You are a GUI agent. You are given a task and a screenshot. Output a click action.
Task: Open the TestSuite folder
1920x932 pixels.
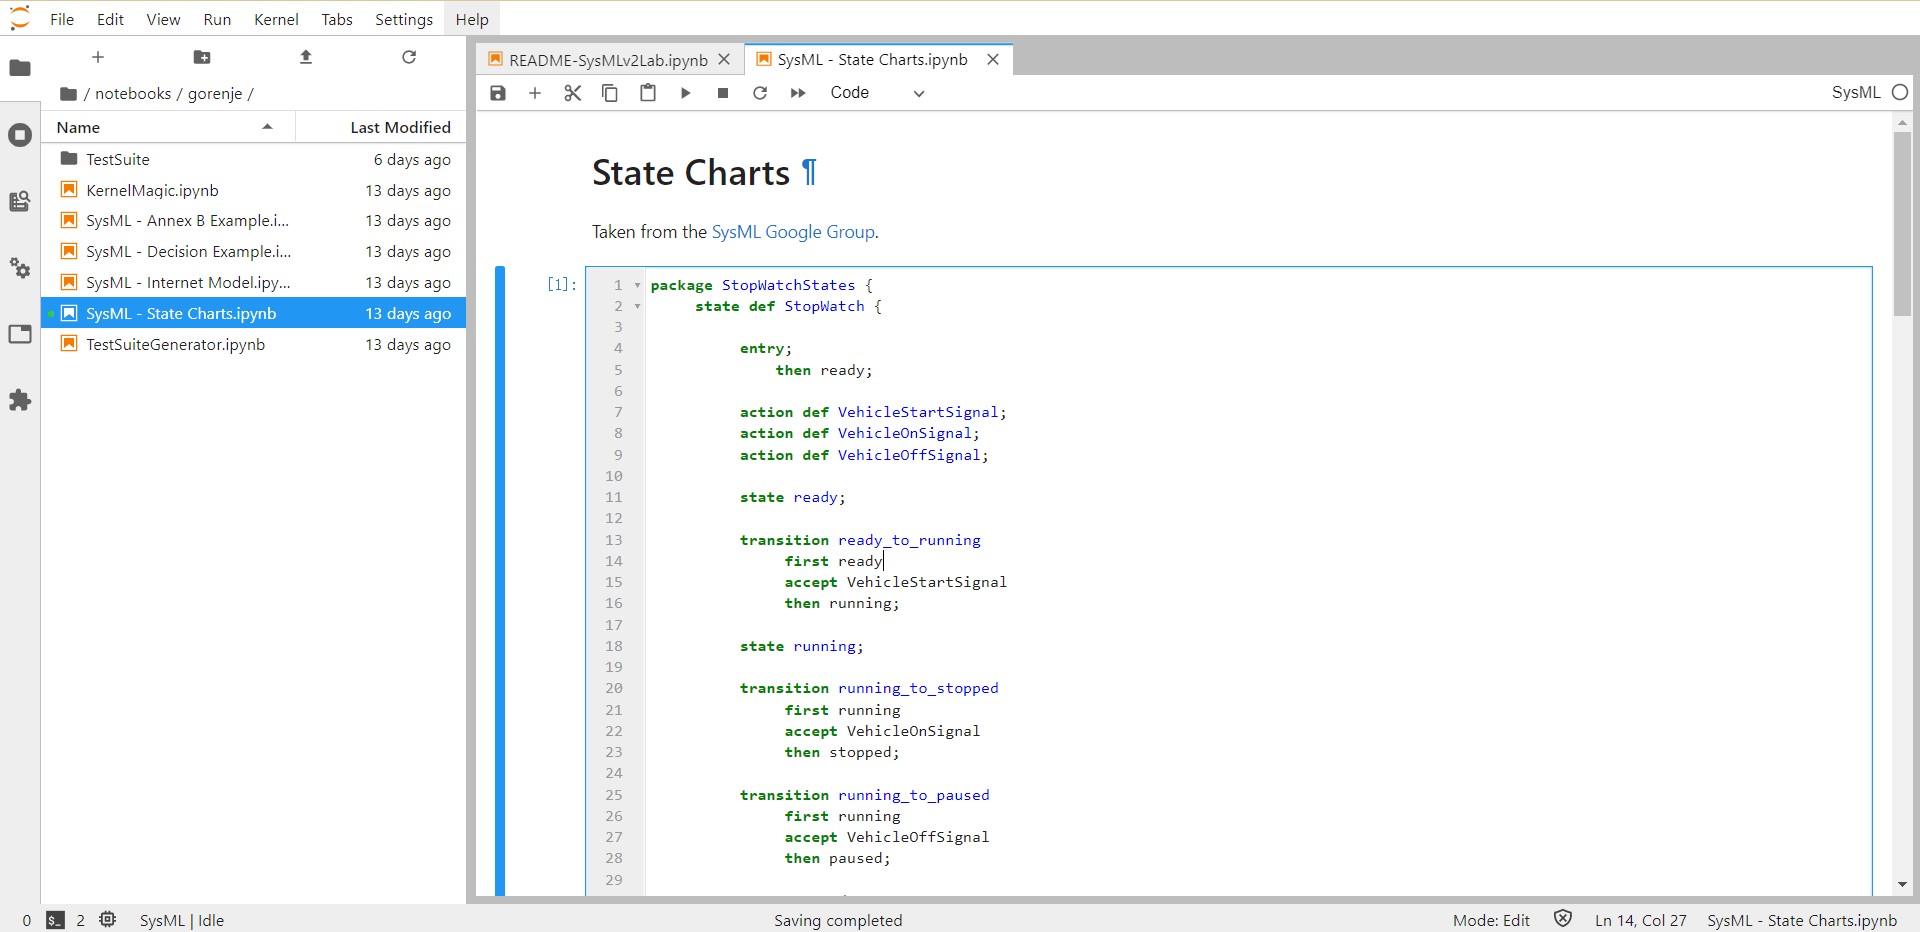[254, 159]
